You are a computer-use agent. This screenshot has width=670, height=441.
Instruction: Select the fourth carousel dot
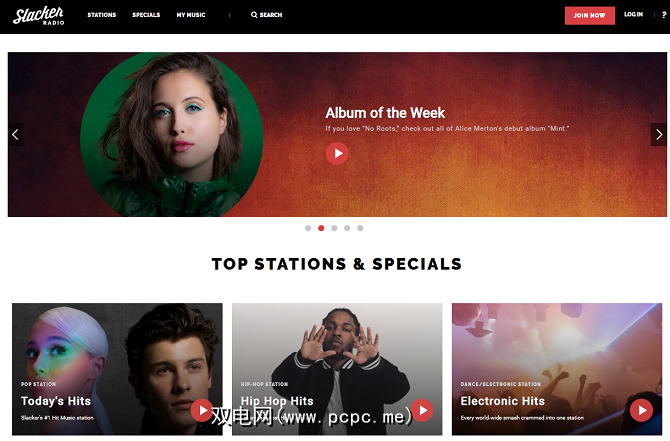(347, 228)
